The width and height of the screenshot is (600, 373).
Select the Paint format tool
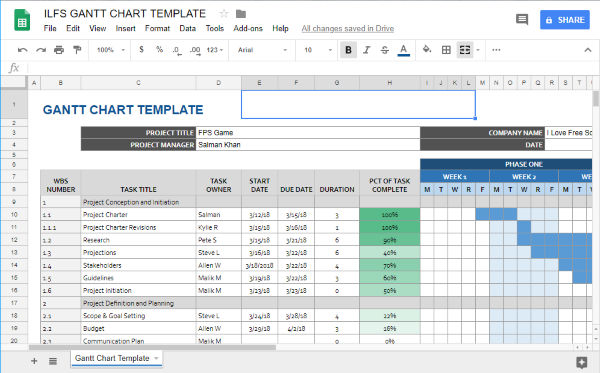pyautogui.click(x=77, y=50)
